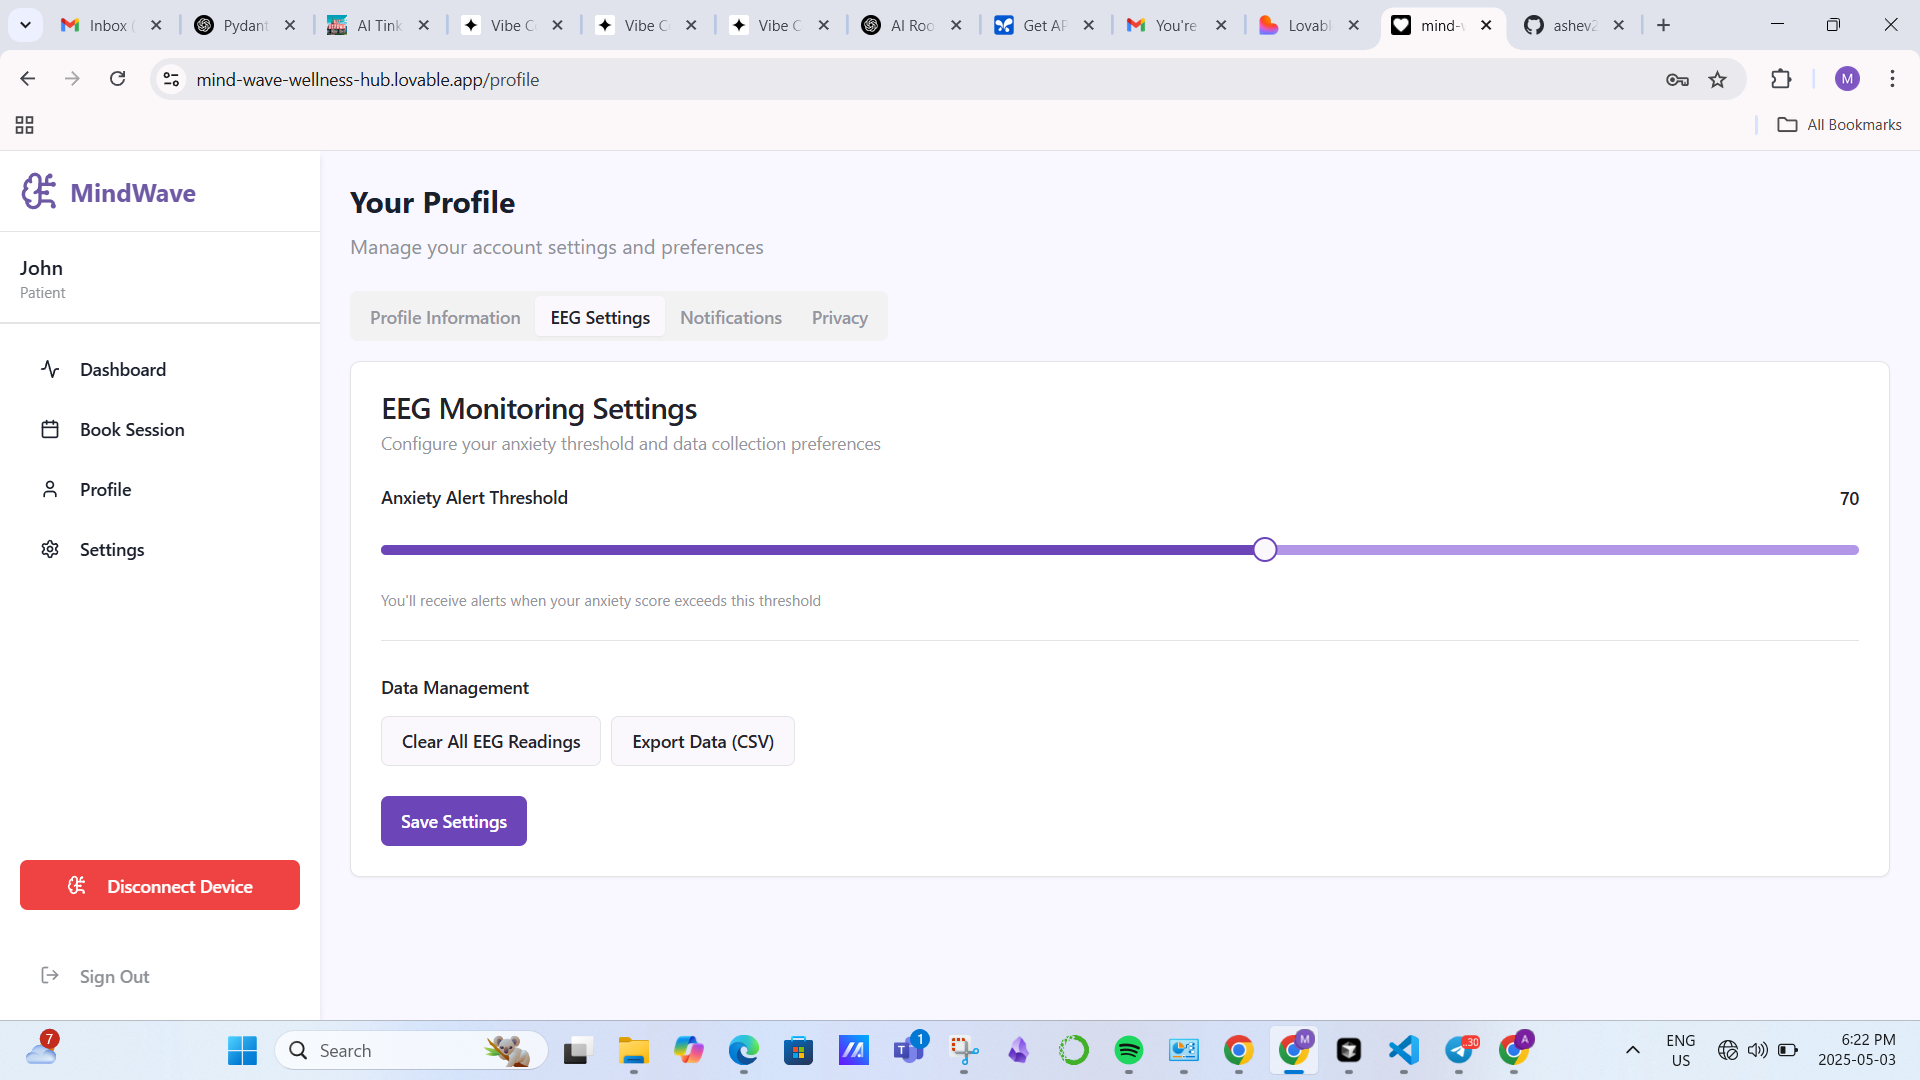Open the Book Session calendar item
The image size is (1920, 1080).
[131, 430]
